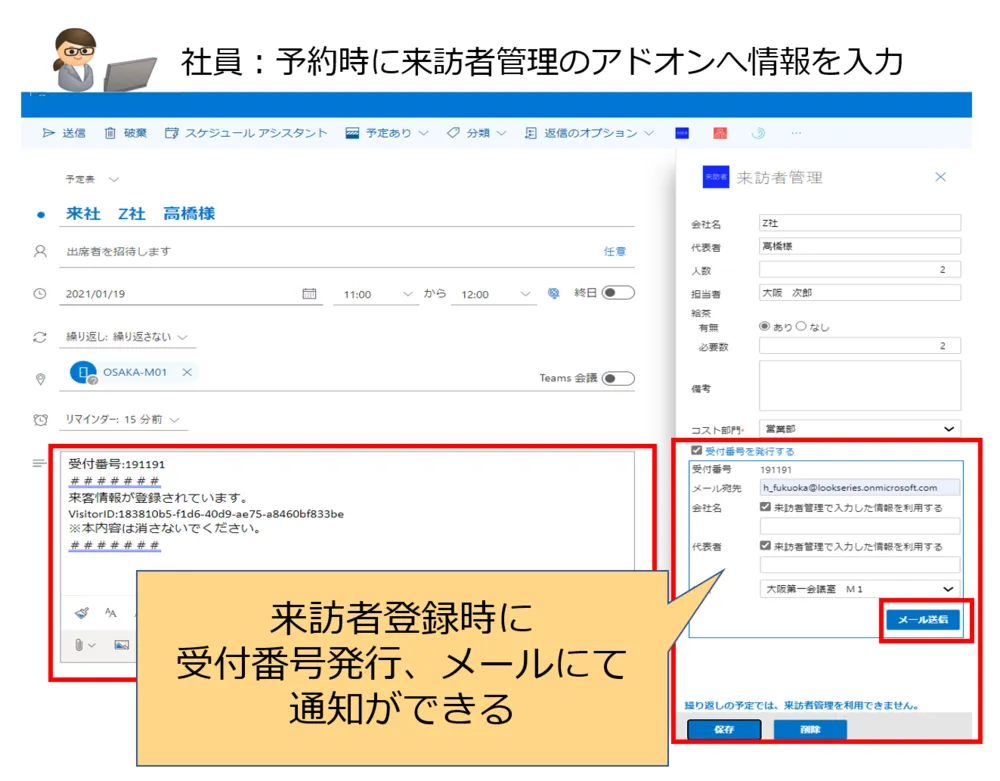Uncheck the 受付番号を発行する checkbox
Viewport: 1000px width, 781px height.
(x=697, y=451)
